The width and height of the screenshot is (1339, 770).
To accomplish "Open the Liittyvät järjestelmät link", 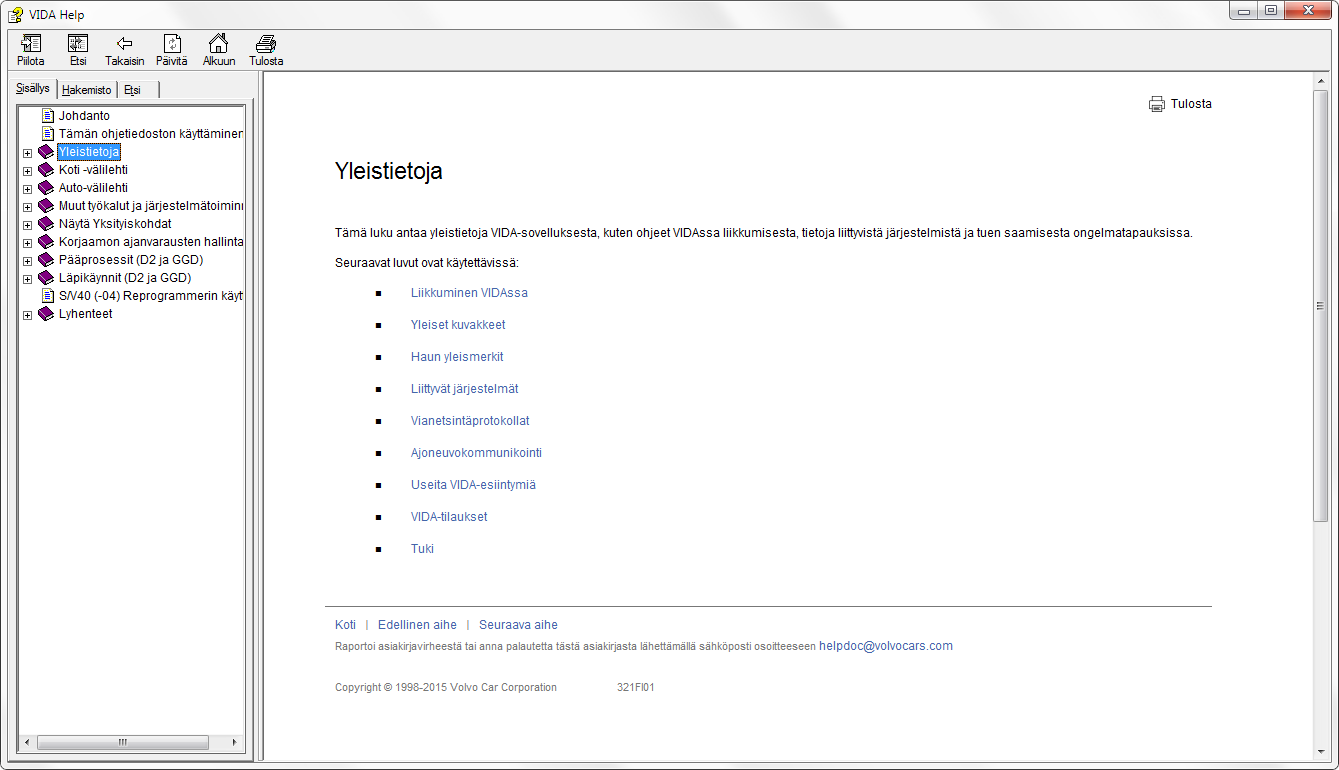I will pos(465,389).
